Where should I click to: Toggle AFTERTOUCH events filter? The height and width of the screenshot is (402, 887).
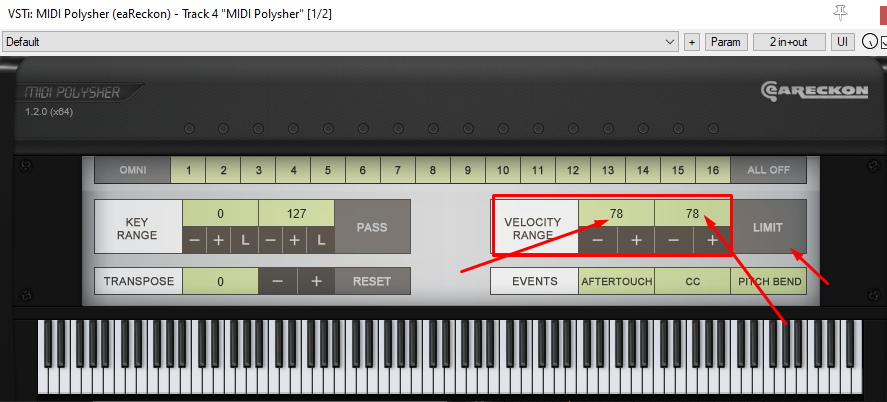616,281
